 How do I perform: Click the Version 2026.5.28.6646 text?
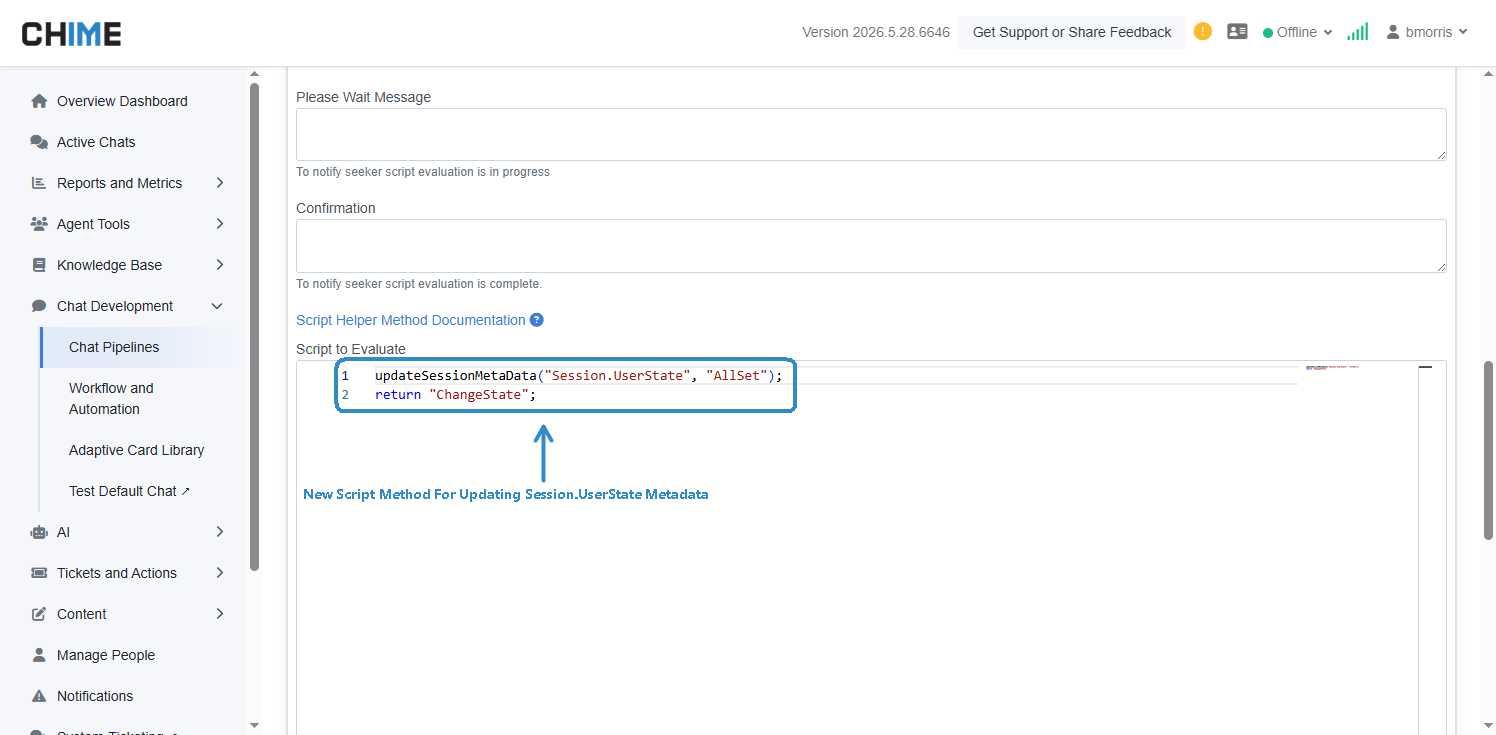click(x=876, y=32)
